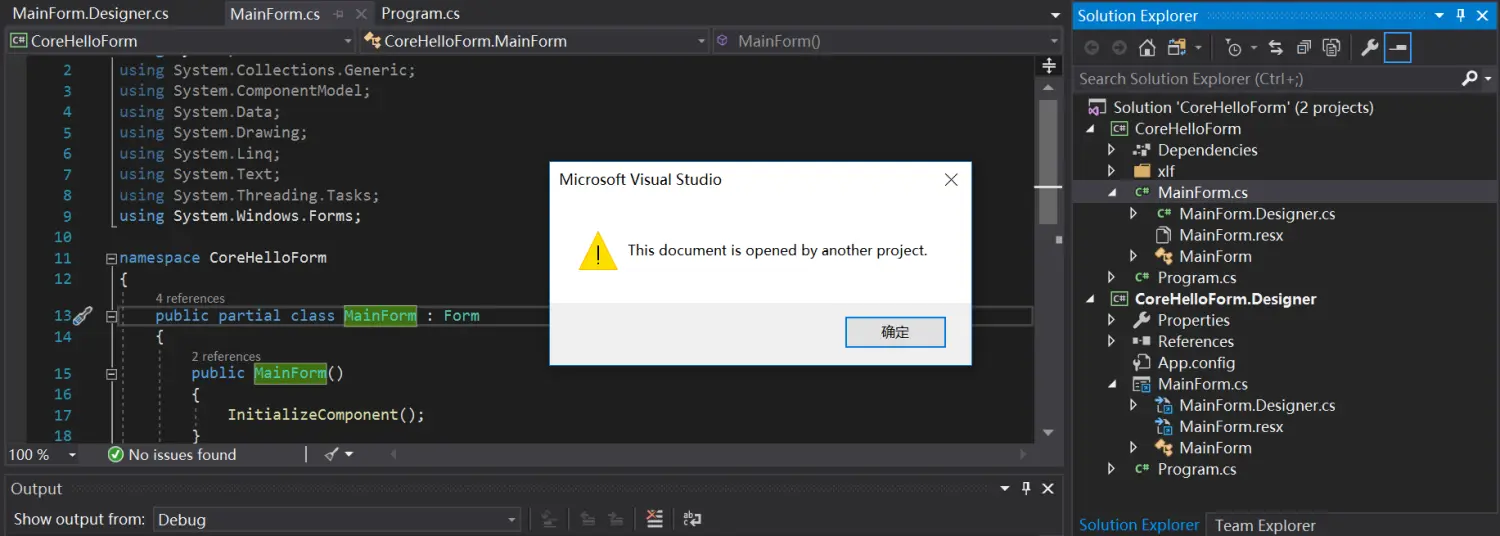
Task: Select App.config in Solution Explorer
Action: pyautogui.click(x=1196, y=363)
